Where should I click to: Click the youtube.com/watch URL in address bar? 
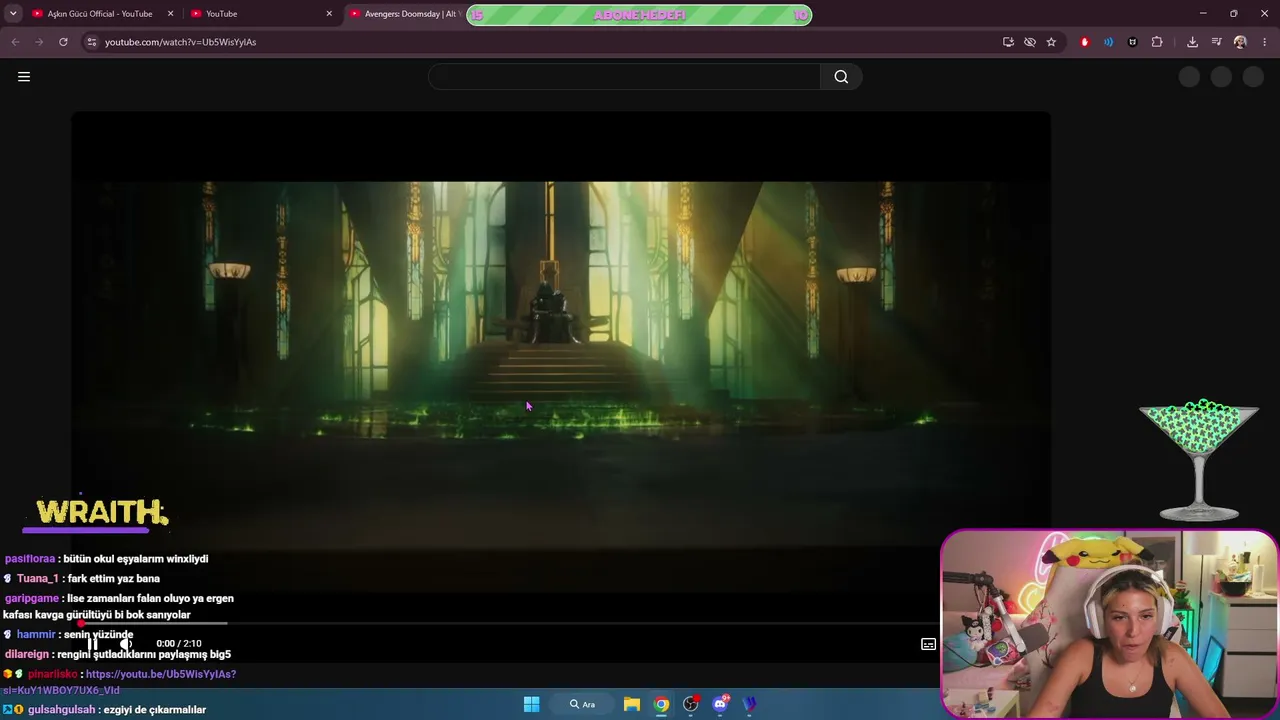181,42
